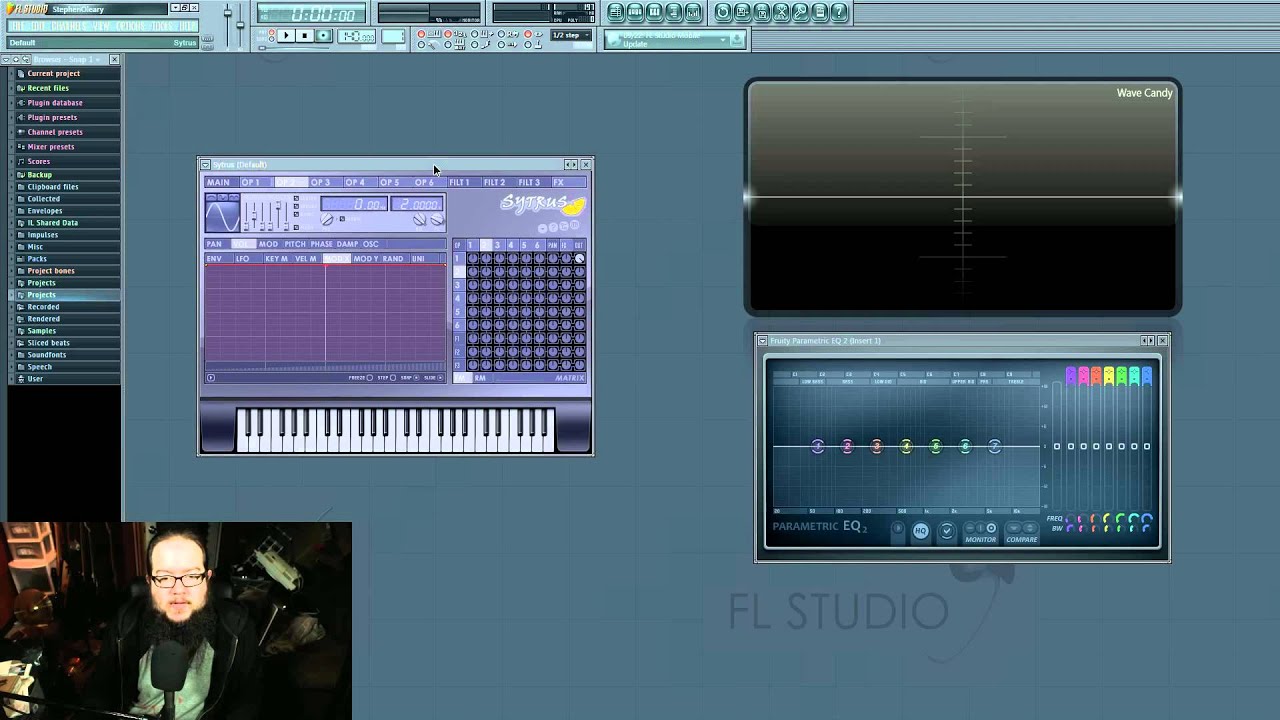
Task: Click band 1 token in Parametric EQ graph
Action: point(818,447)
